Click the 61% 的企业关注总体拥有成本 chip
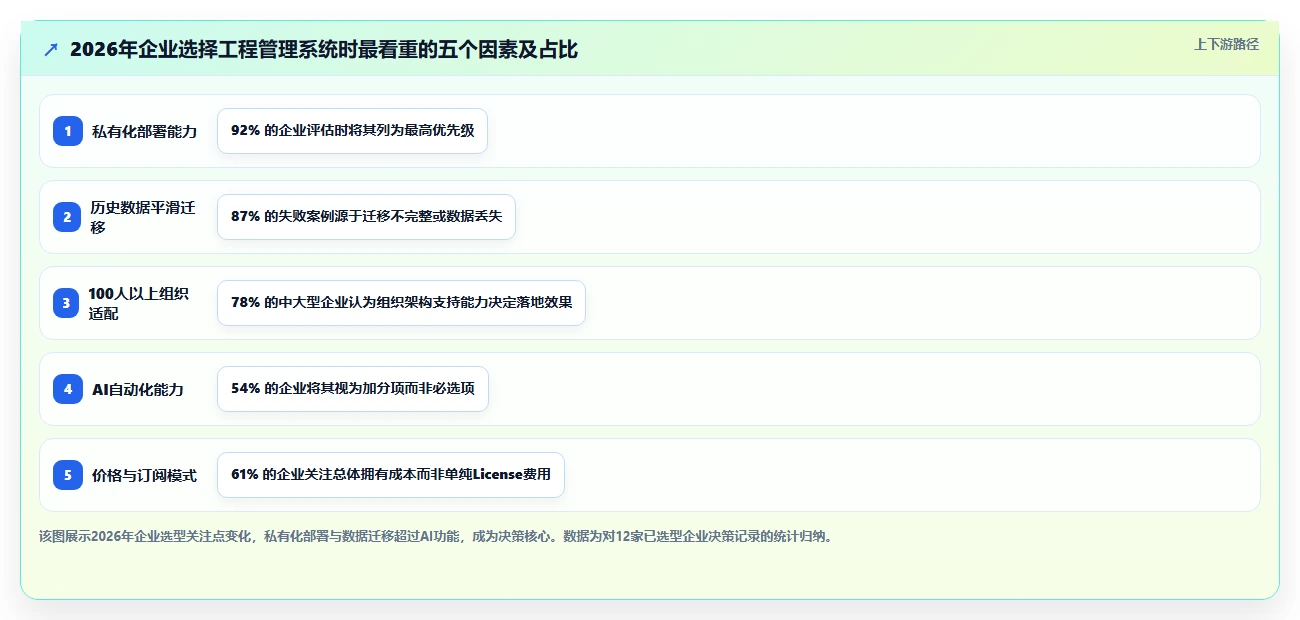 pyautogui.click(x=391, y=475)
